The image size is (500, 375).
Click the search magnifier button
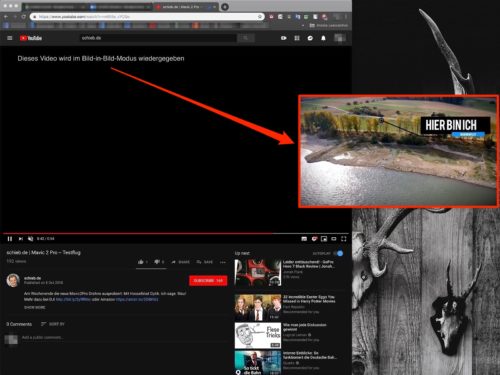pos(246,38)
